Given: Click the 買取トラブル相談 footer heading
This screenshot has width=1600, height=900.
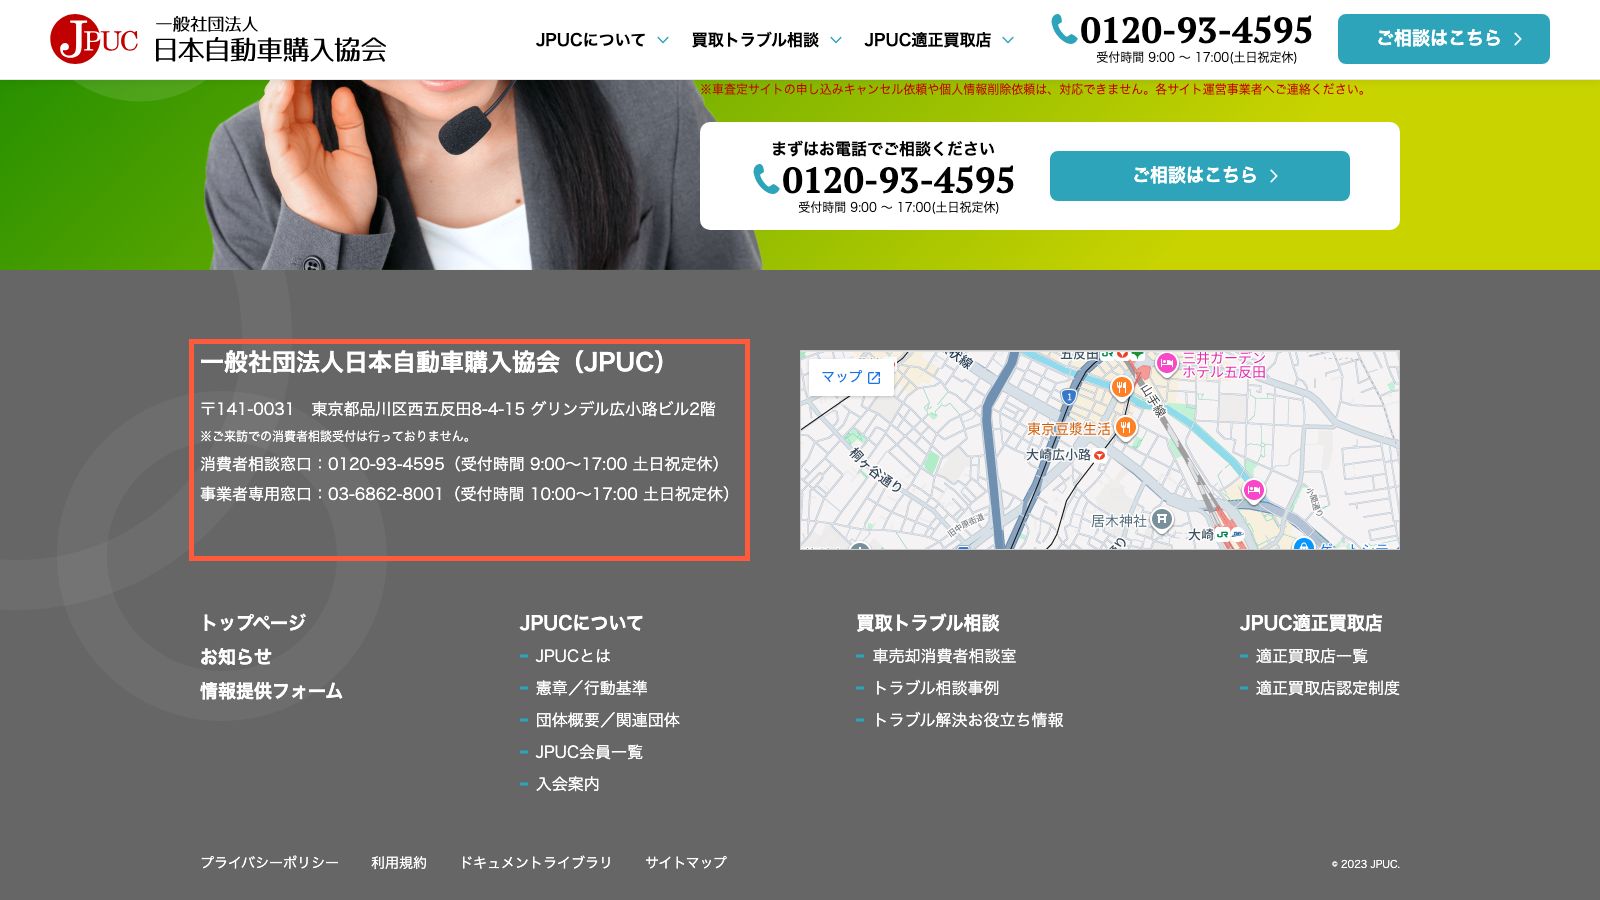Looking at the screenshot, I should (x=928, y=623).
